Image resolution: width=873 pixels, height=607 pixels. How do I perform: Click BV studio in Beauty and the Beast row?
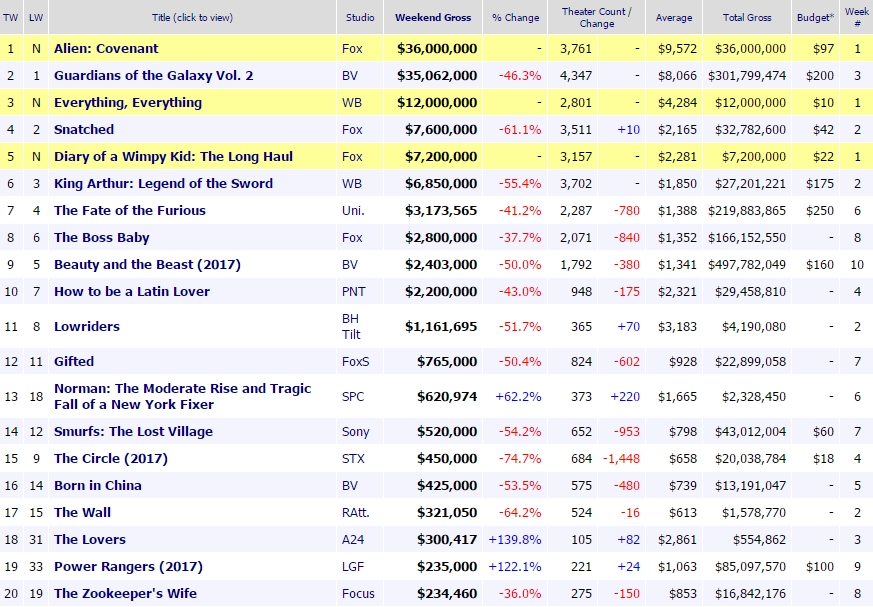[x=350, y=265]
